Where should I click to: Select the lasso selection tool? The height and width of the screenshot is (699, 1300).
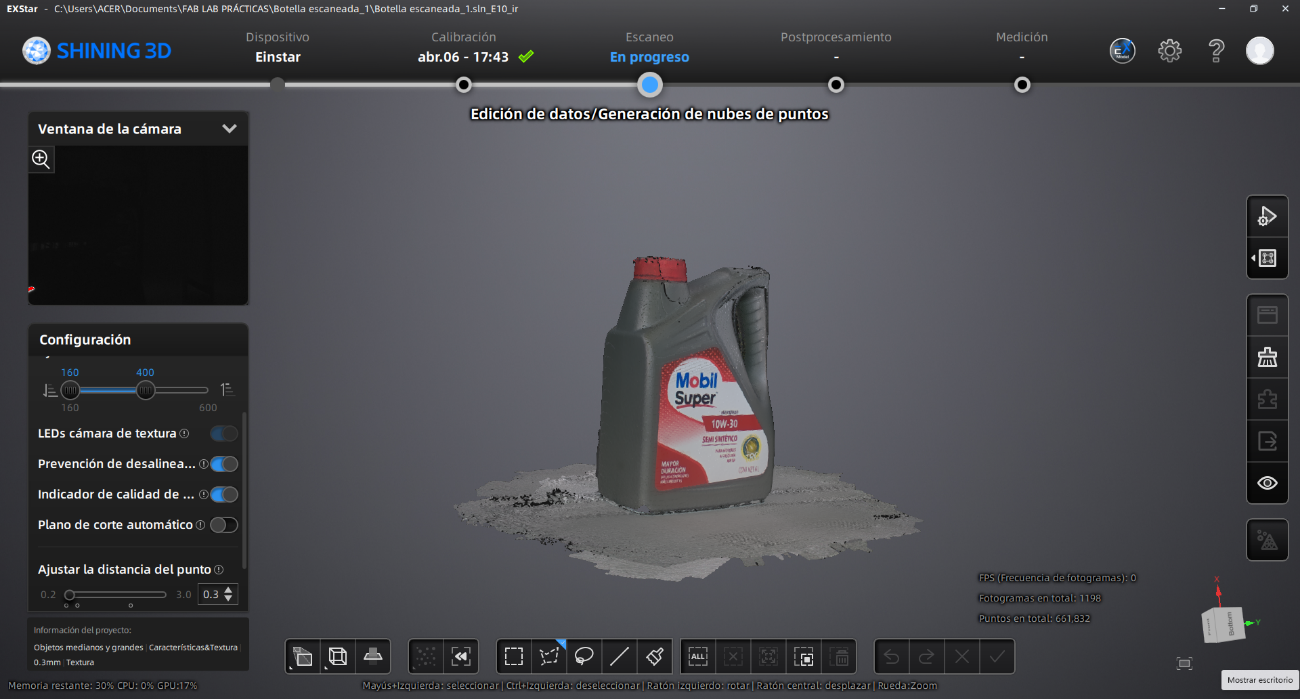[584, 657]
